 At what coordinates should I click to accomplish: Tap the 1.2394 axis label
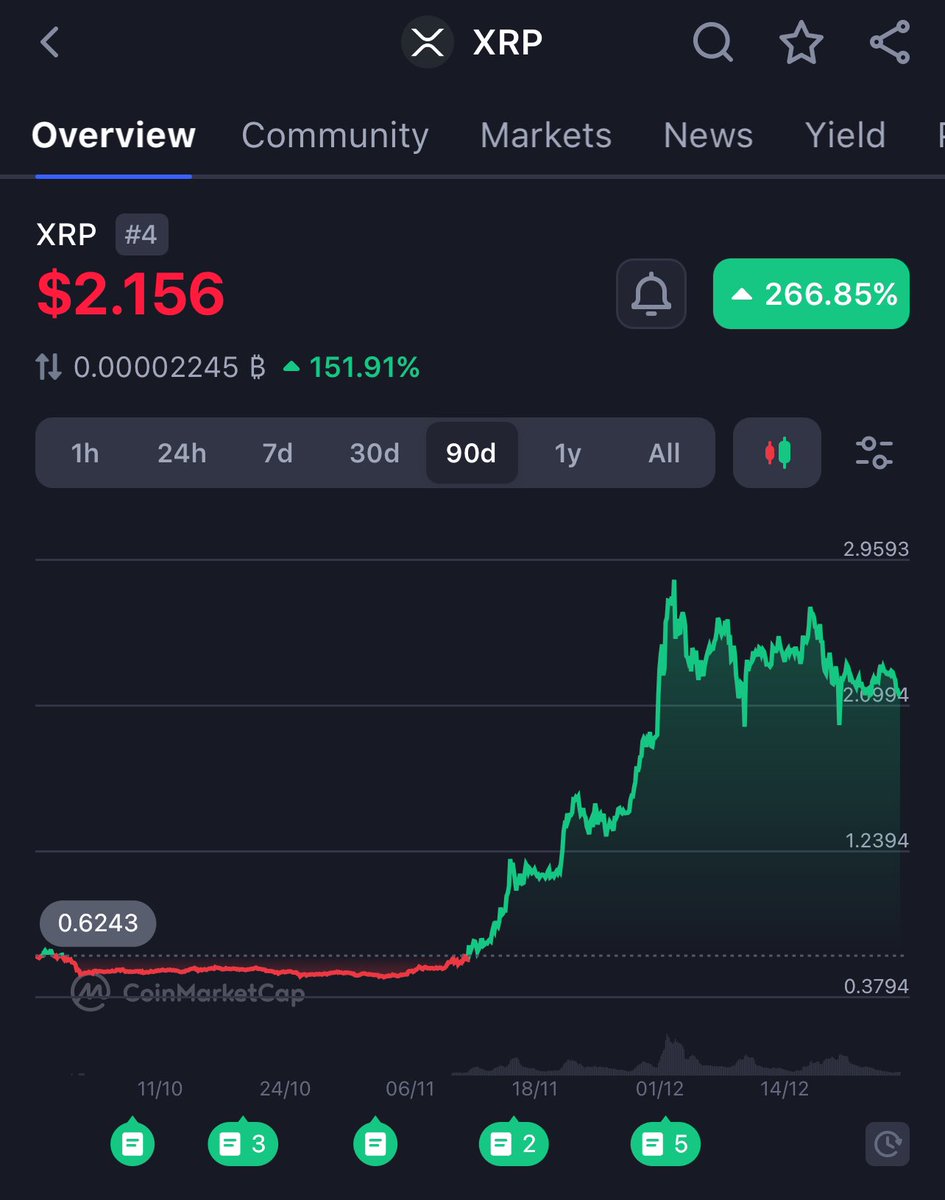876,840
